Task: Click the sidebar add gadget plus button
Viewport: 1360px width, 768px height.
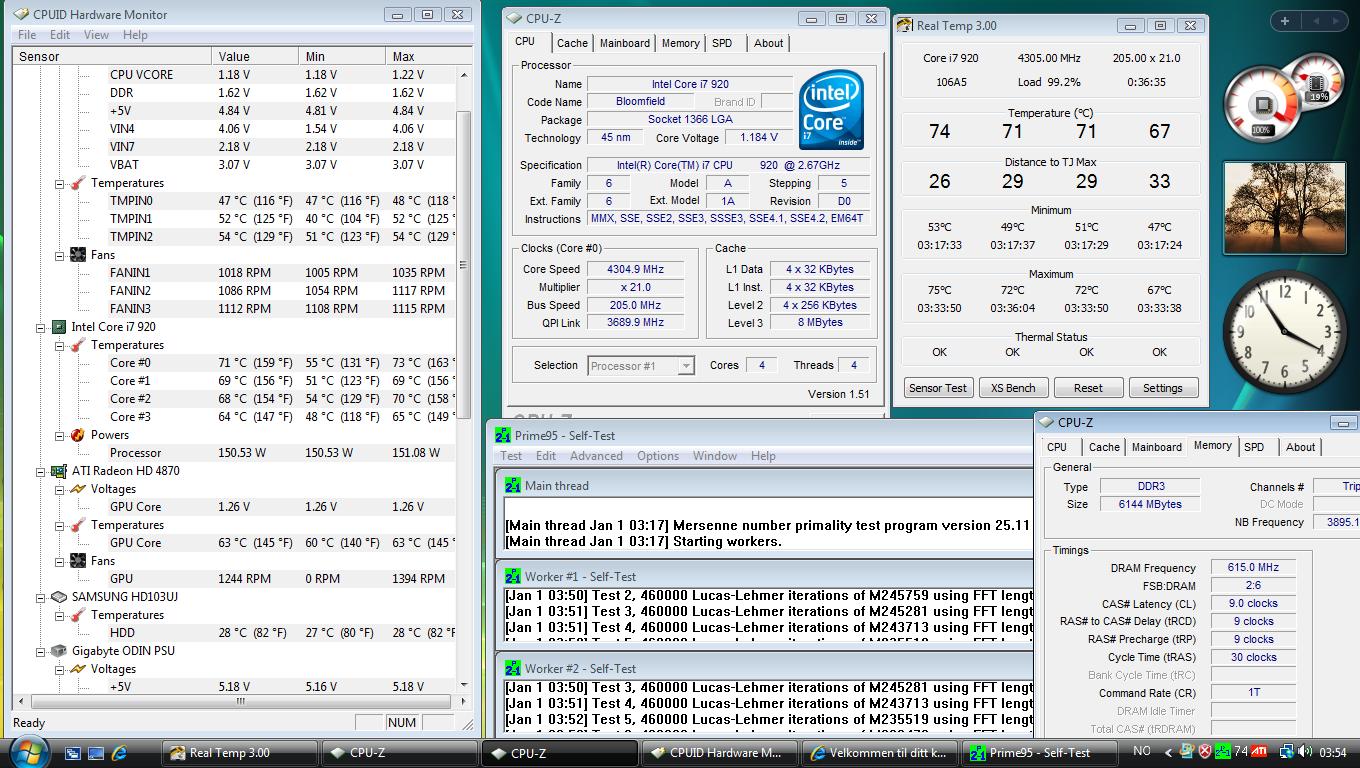Action: (x=1284, y=21)
